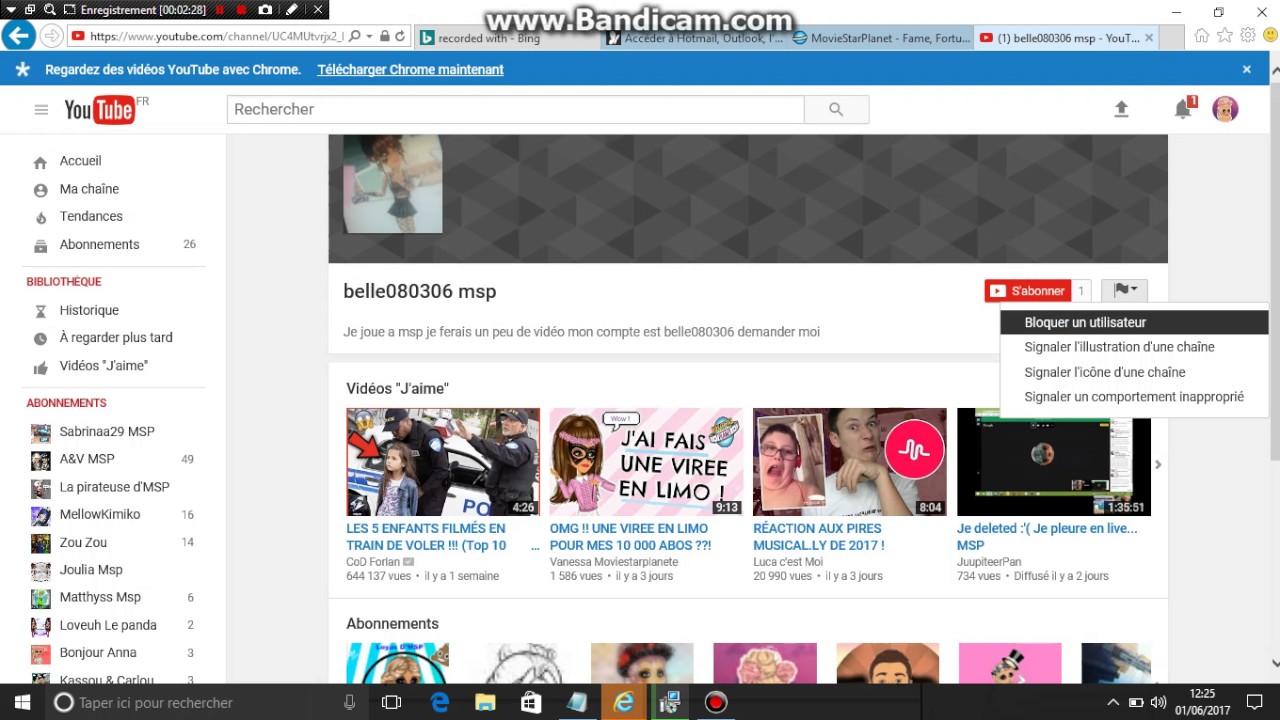The width and height of the screenshot is (1280, 720).
Task: Open Task View on taskbar
Action: (391, 702)
